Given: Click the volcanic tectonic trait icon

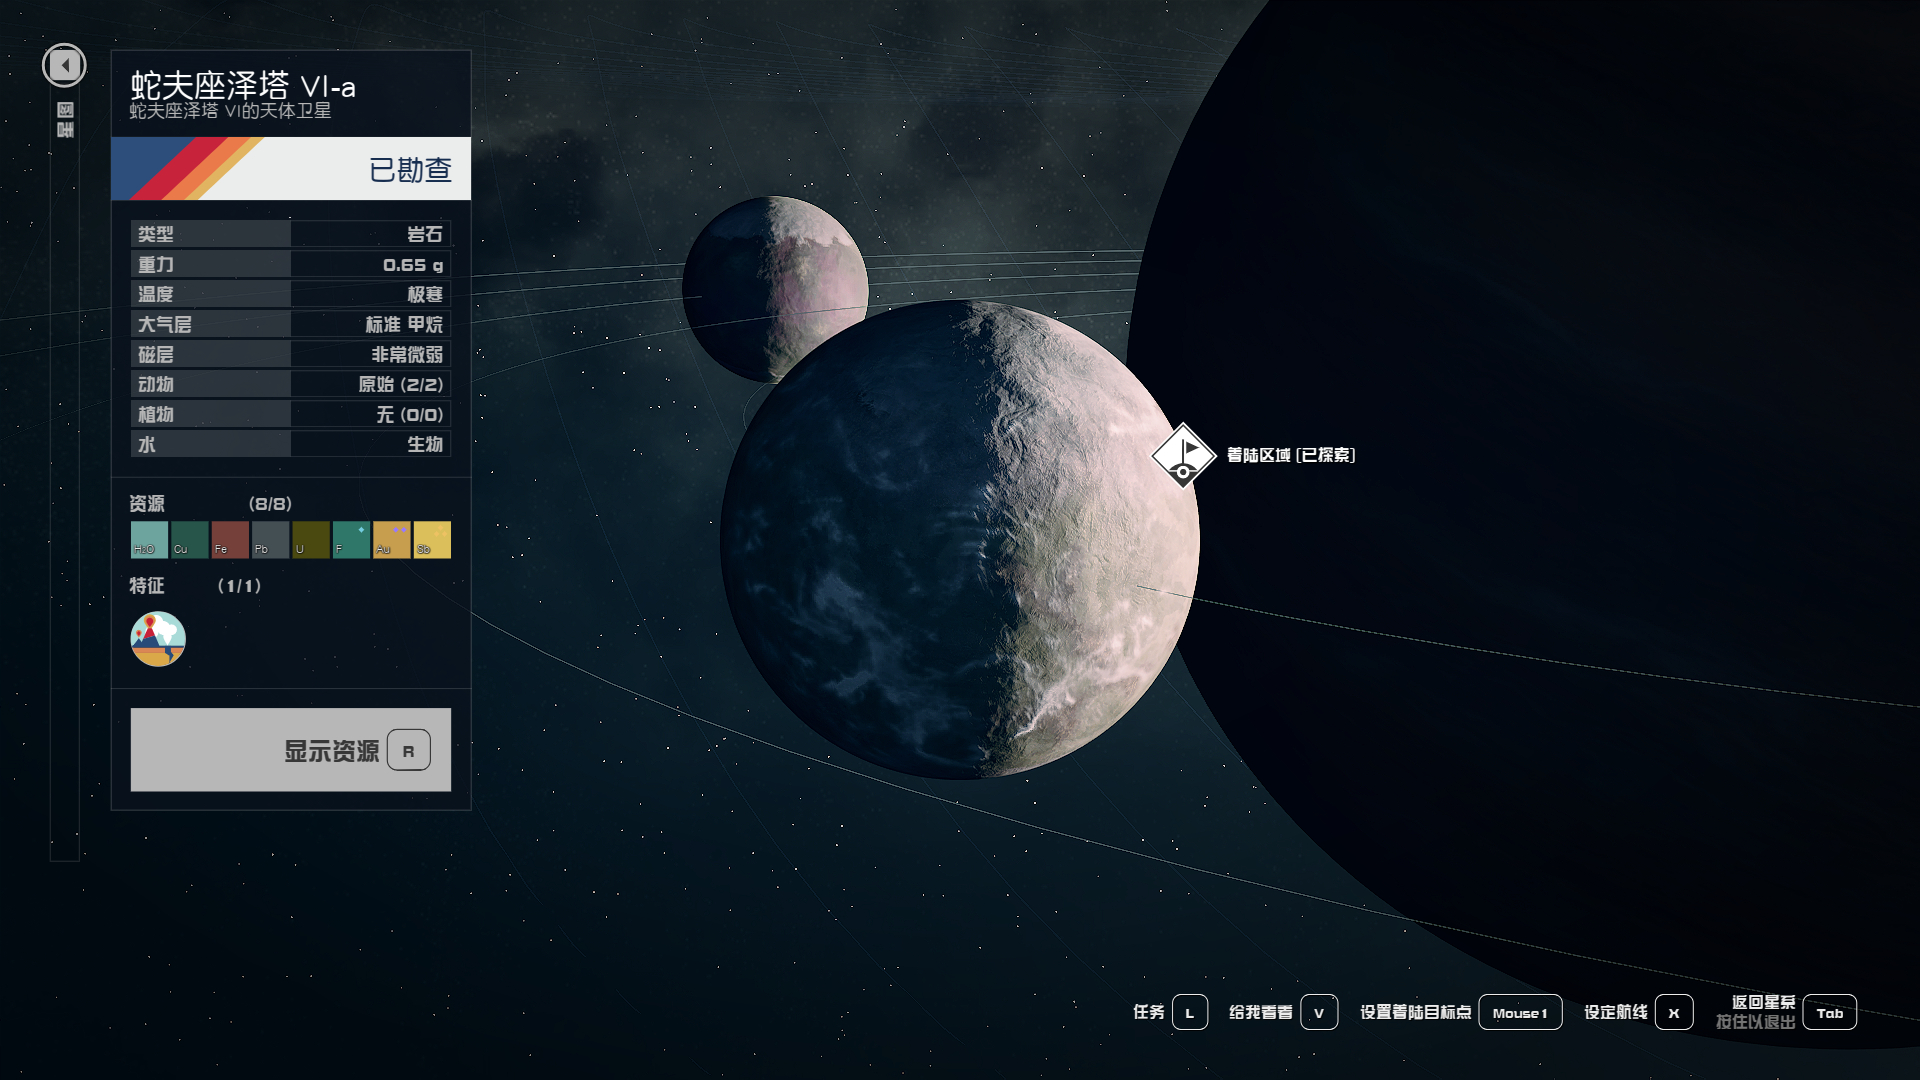Looking at the screenshot, I should [x=158, y=639].
